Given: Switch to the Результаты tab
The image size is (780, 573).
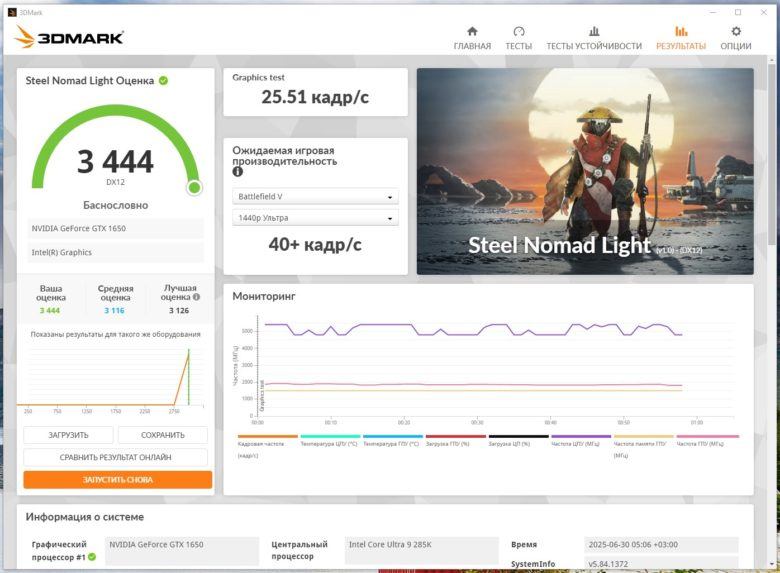Looking at the screenshot, I should [681, 38].
